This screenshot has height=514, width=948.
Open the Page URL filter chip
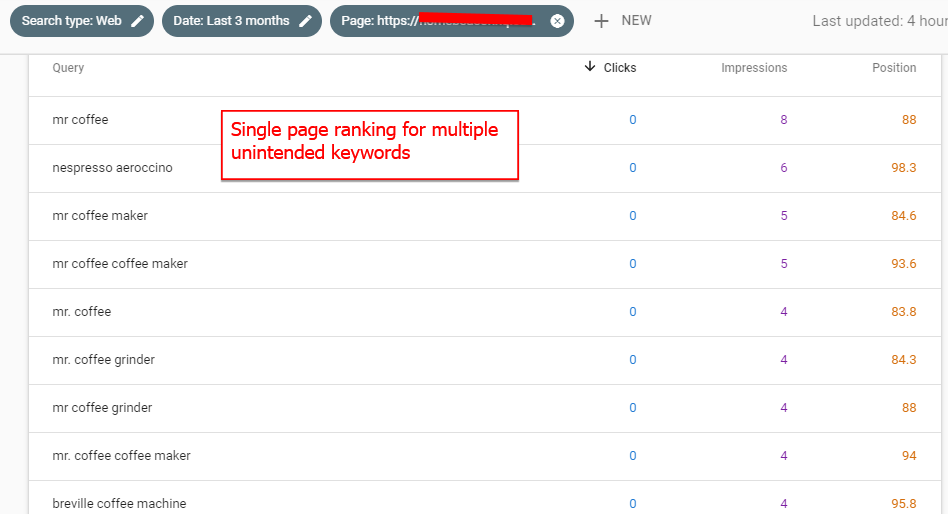click(x=452, y=21)
